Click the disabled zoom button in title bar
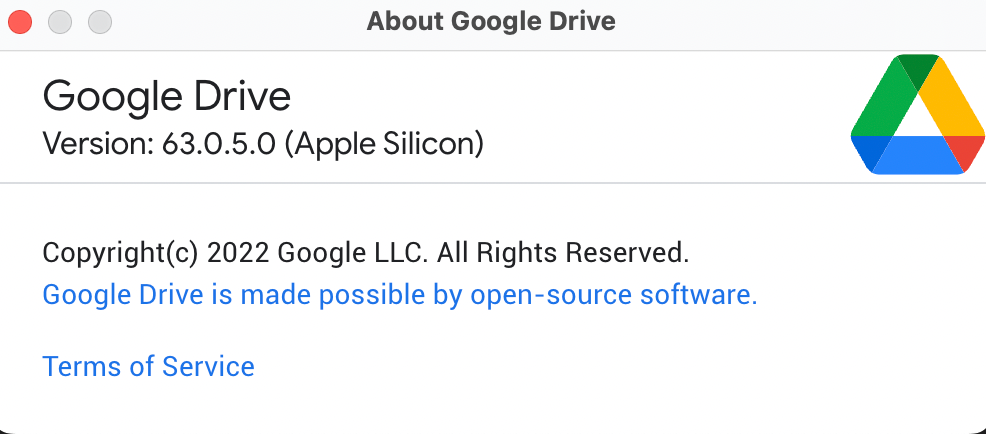 [x=99, y=23]
